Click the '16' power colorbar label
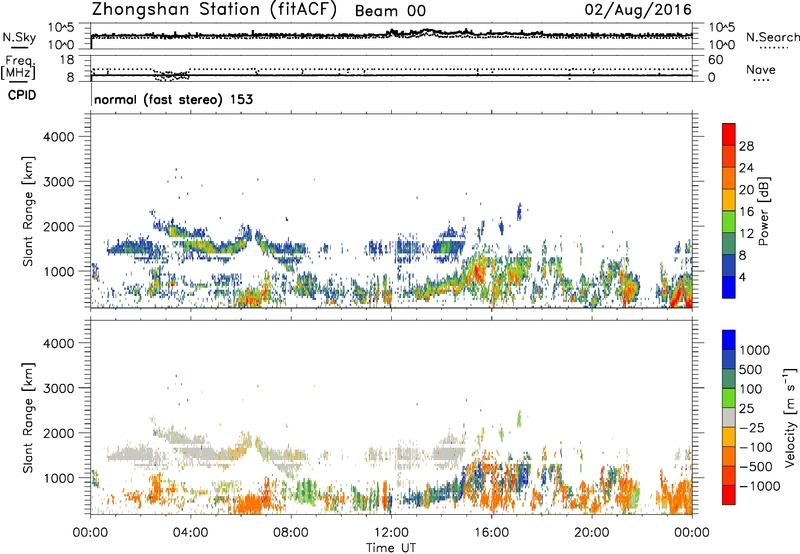The width and height of the screenshot is (800, 554). pos(746,212)
